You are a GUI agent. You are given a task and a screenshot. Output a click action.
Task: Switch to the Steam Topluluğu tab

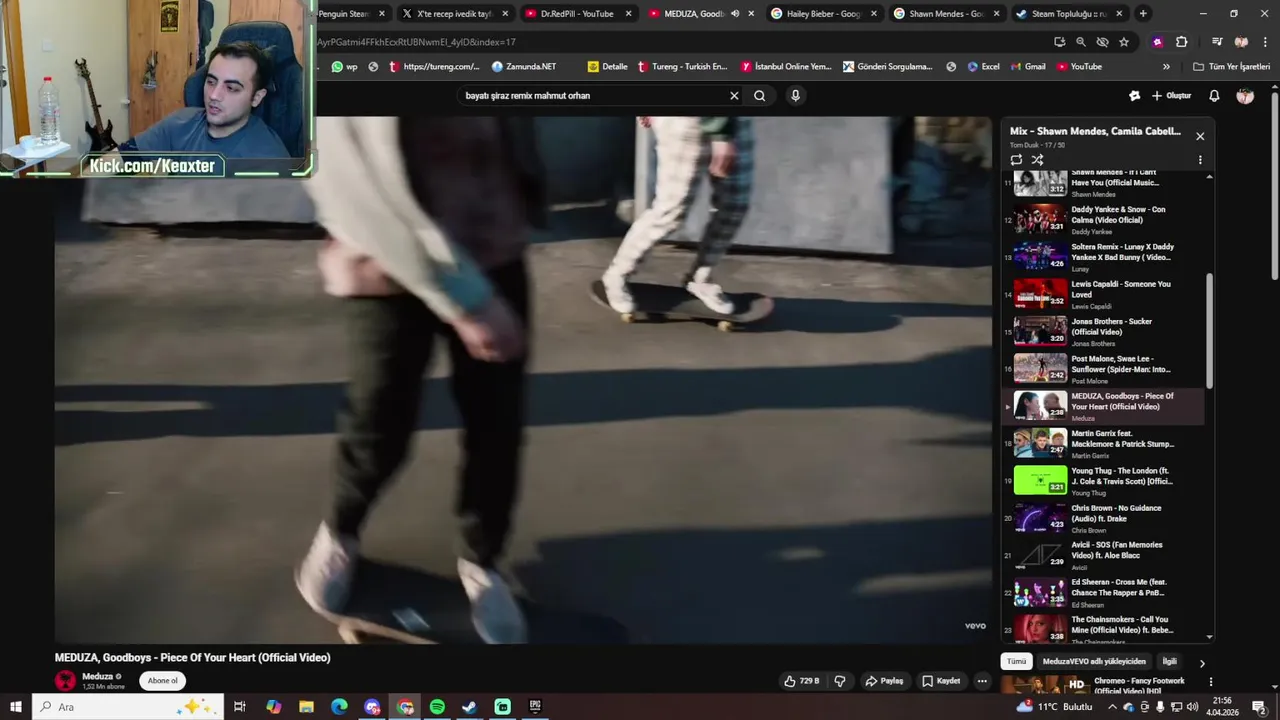[x=1070, y=14]
